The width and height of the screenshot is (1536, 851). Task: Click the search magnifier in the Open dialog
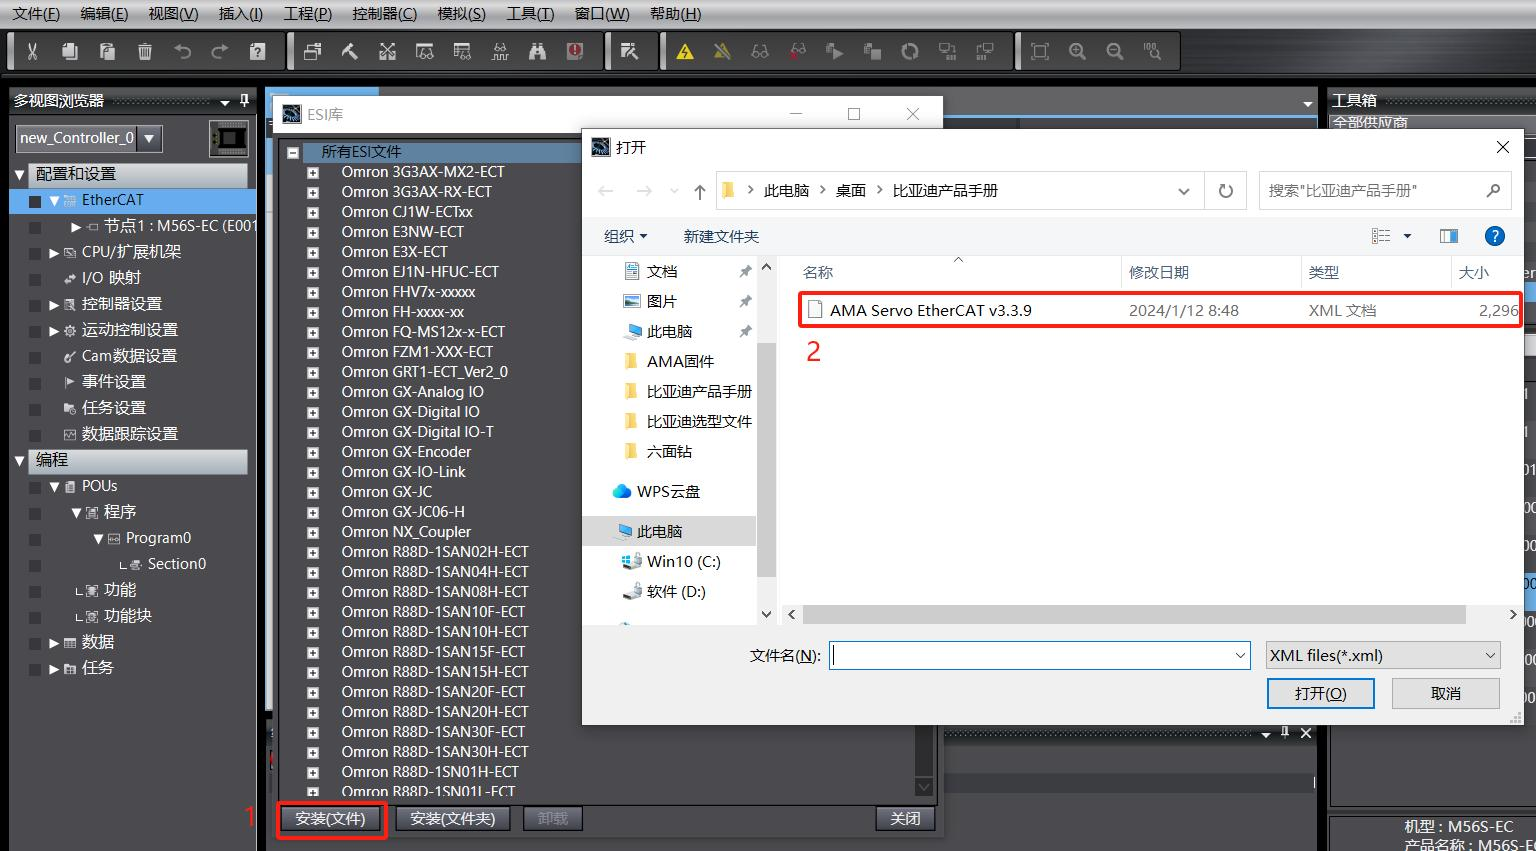click(x=1493, y=190)
